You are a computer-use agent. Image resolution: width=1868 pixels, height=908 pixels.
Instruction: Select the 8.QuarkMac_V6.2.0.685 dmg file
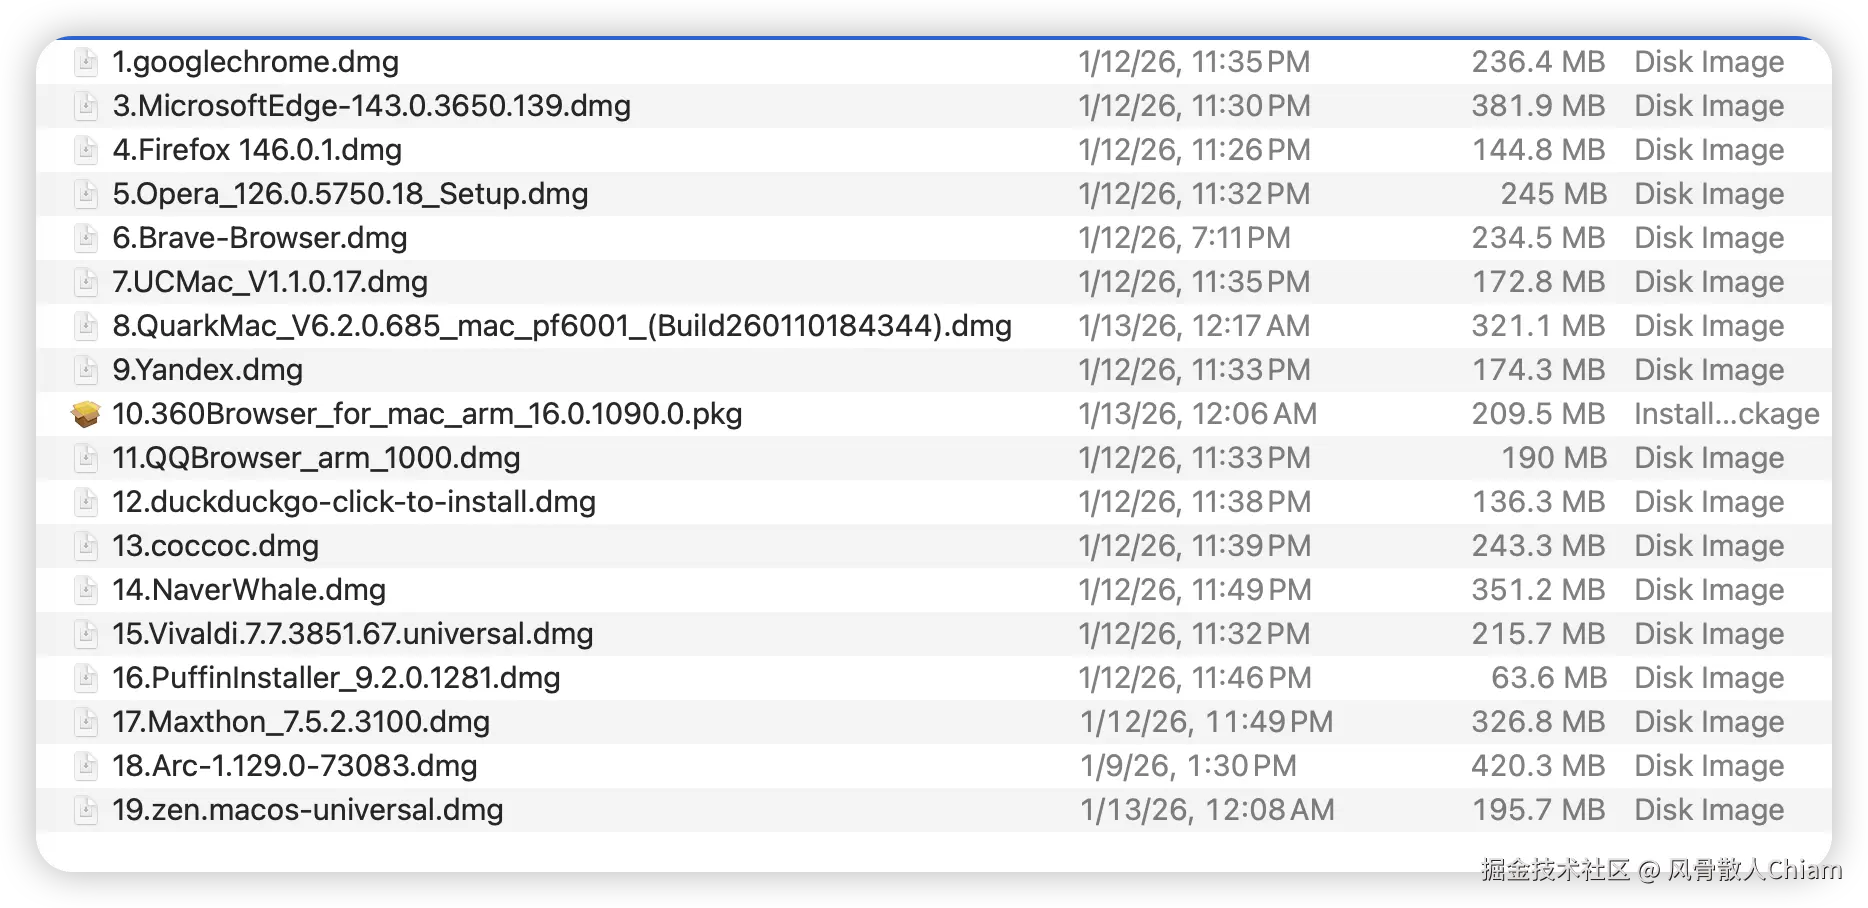562,326
